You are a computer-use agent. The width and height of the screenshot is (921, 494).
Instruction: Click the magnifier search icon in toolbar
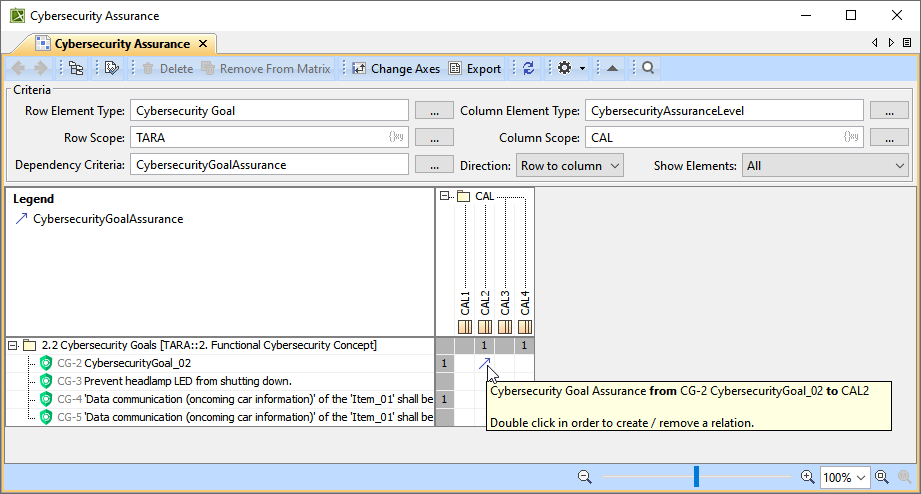point(648,69)
